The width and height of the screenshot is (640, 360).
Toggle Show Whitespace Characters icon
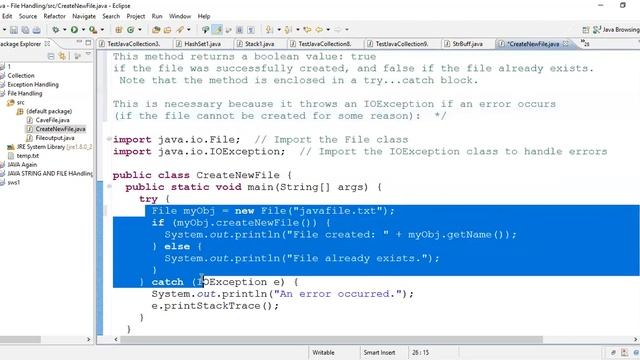click(251, 30)
